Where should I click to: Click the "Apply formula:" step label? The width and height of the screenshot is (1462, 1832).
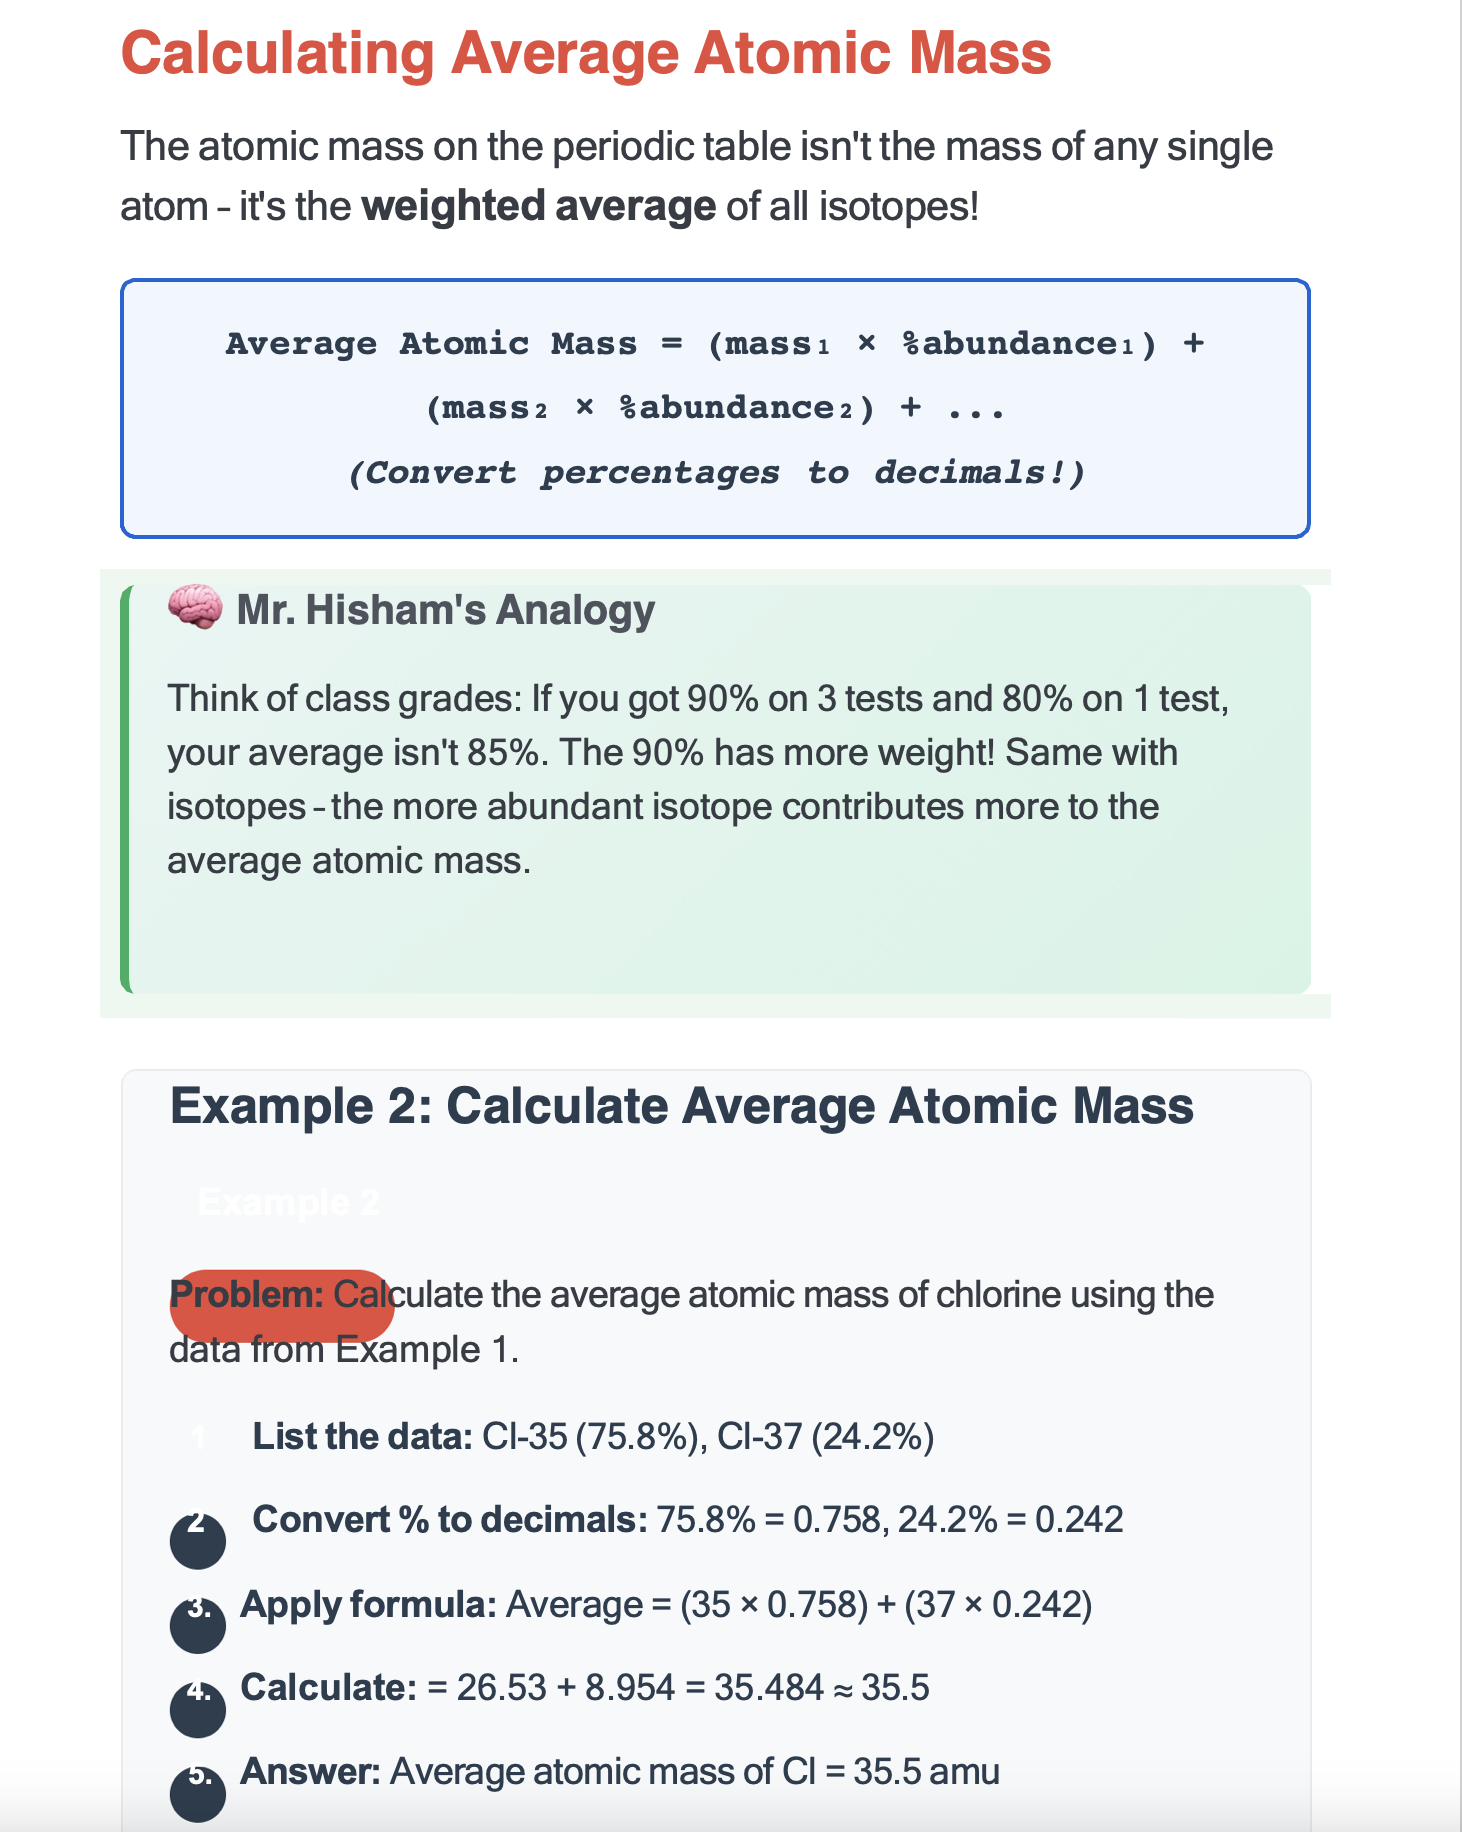click(x=368, y=1604)
